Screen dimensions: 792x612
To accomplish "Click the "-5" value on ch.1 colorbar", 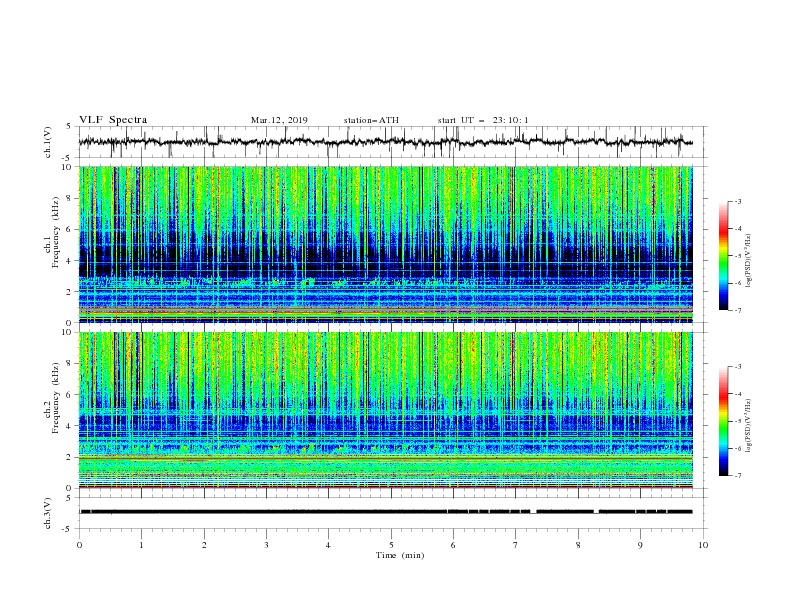I will click(x=738, y=256).
